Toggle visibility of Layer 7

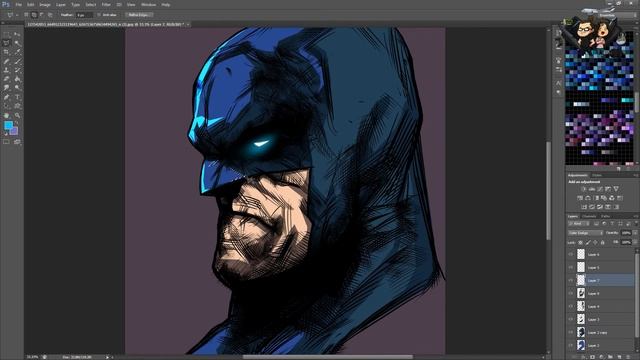click(x=571, y=280)
